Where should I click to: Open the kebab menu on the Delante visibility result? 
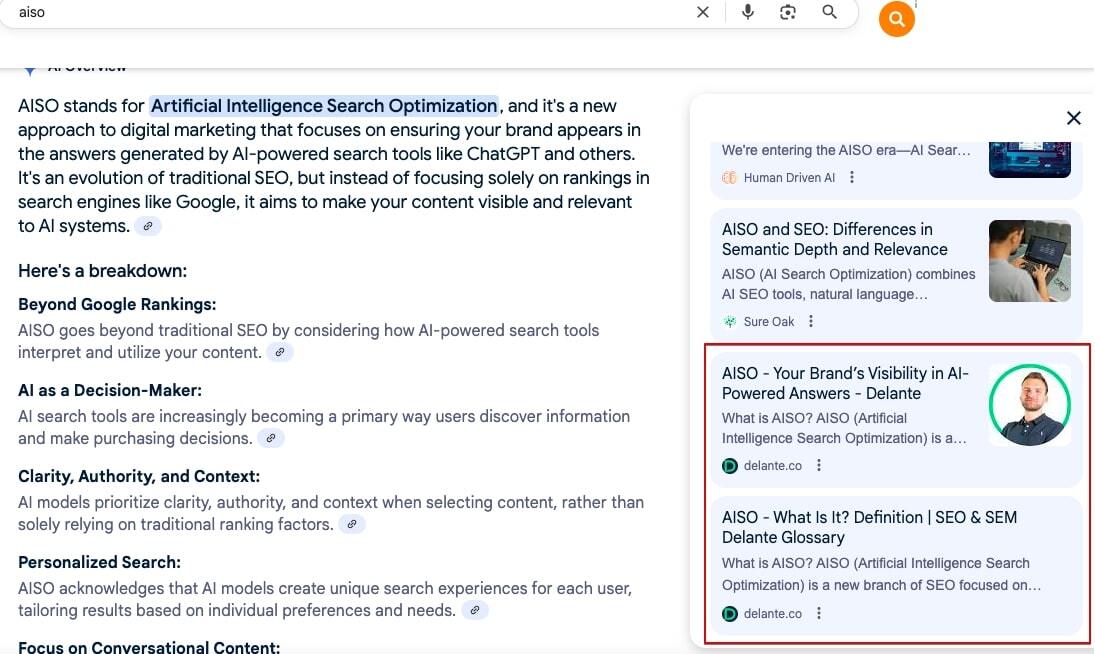[x=819, y=465]
